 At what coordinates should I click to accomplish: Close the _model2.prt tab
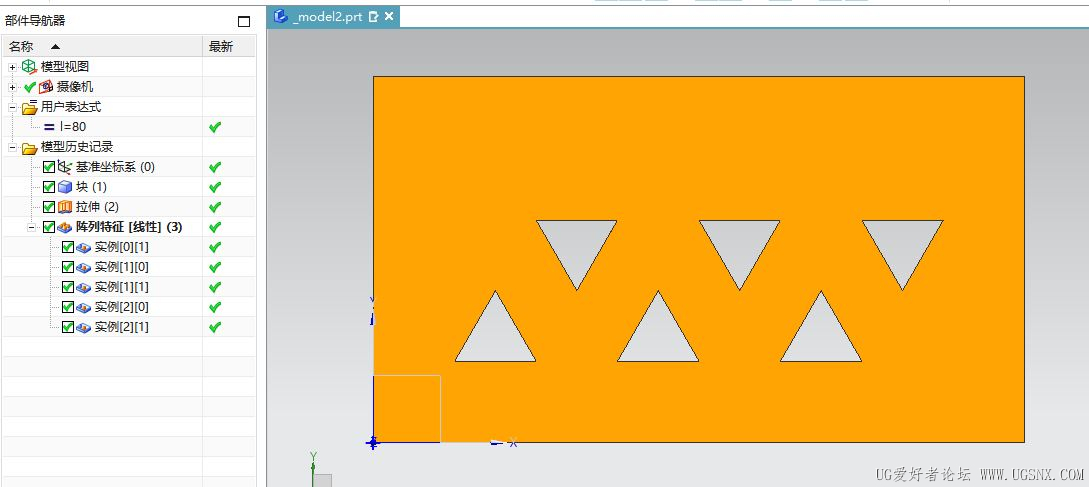pyautogui.click(x=388, y=16)
